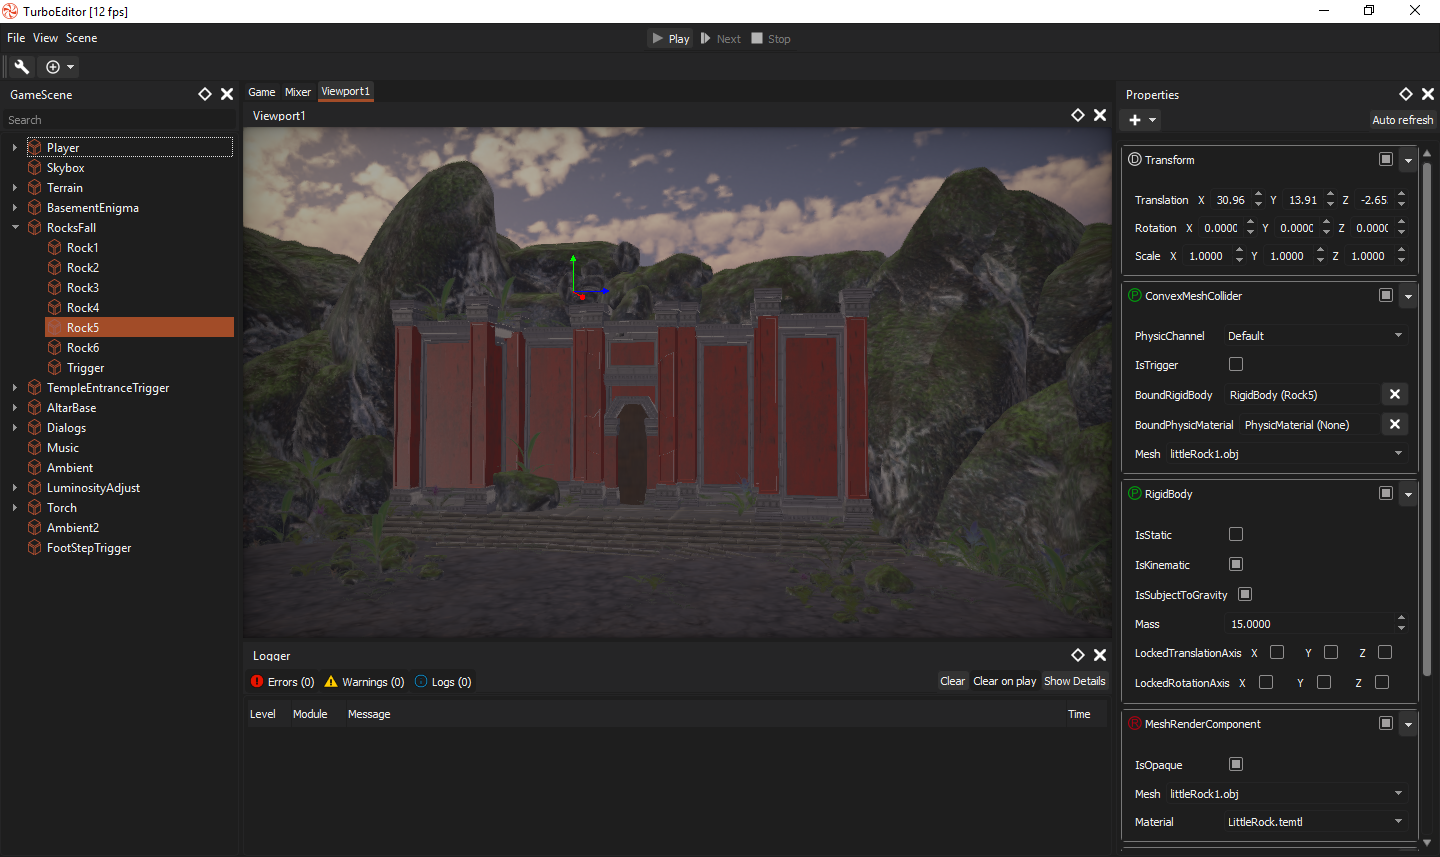This screenshot has height=857, width=1440.
Task: Float the Viewport1 panel using diamond icon
Action: (x=1077, y=115)
